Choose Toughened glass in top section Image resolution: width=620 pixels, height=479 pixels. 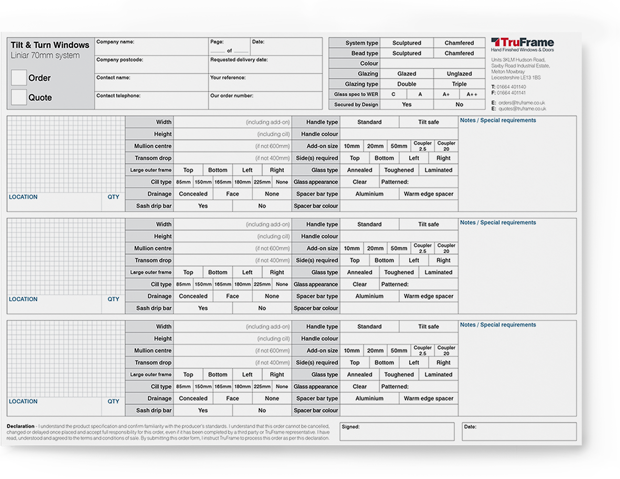point(399,170)
